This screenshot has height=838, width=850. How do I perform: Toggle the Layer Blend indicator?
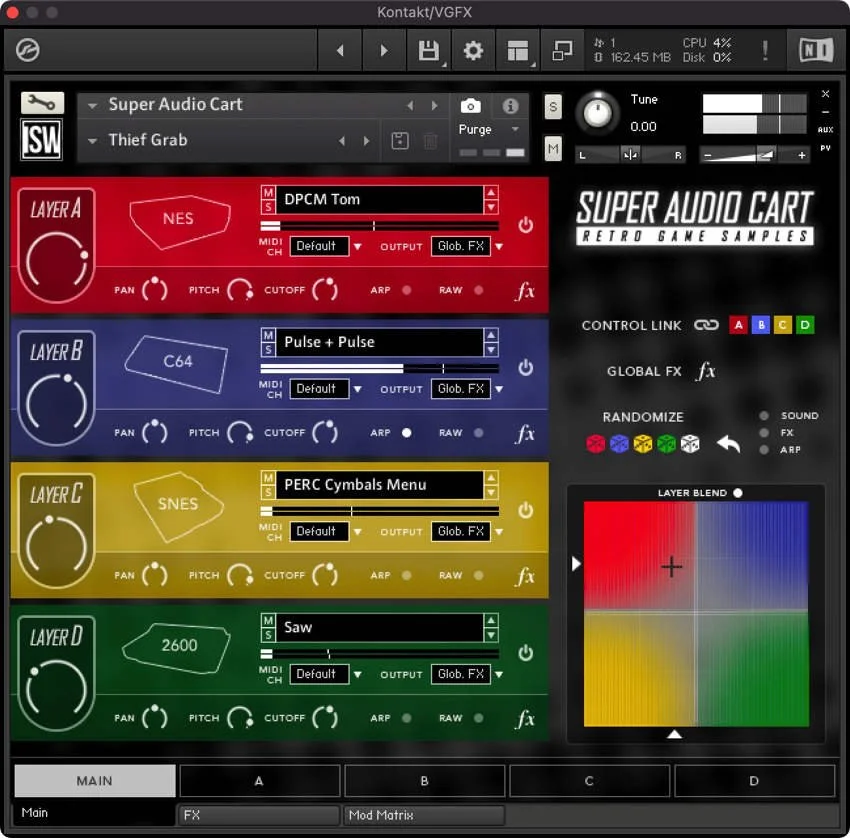click(738, 493)
